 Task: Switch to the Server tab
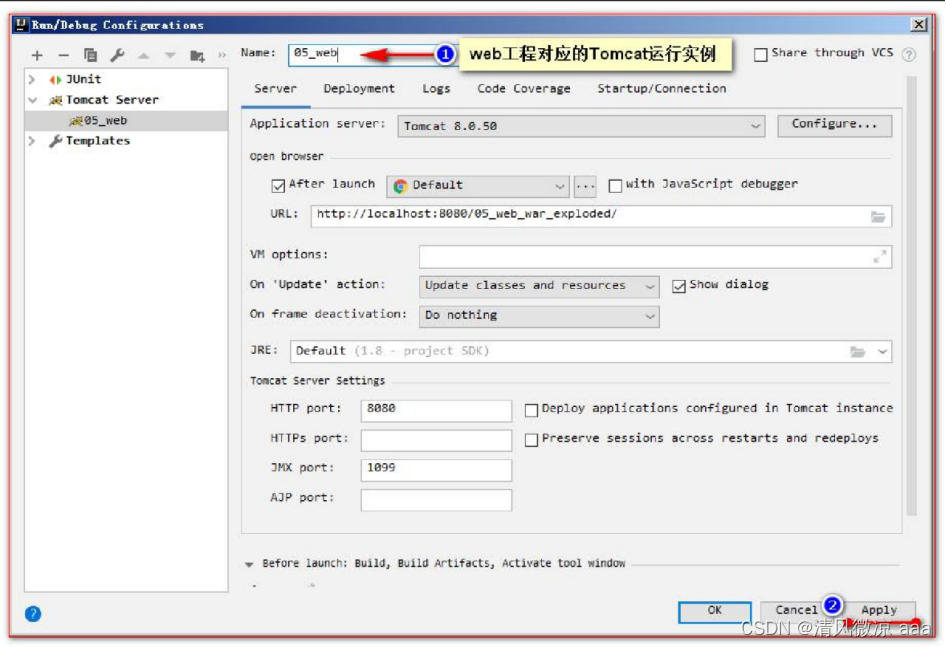click(x=276, y=89)
